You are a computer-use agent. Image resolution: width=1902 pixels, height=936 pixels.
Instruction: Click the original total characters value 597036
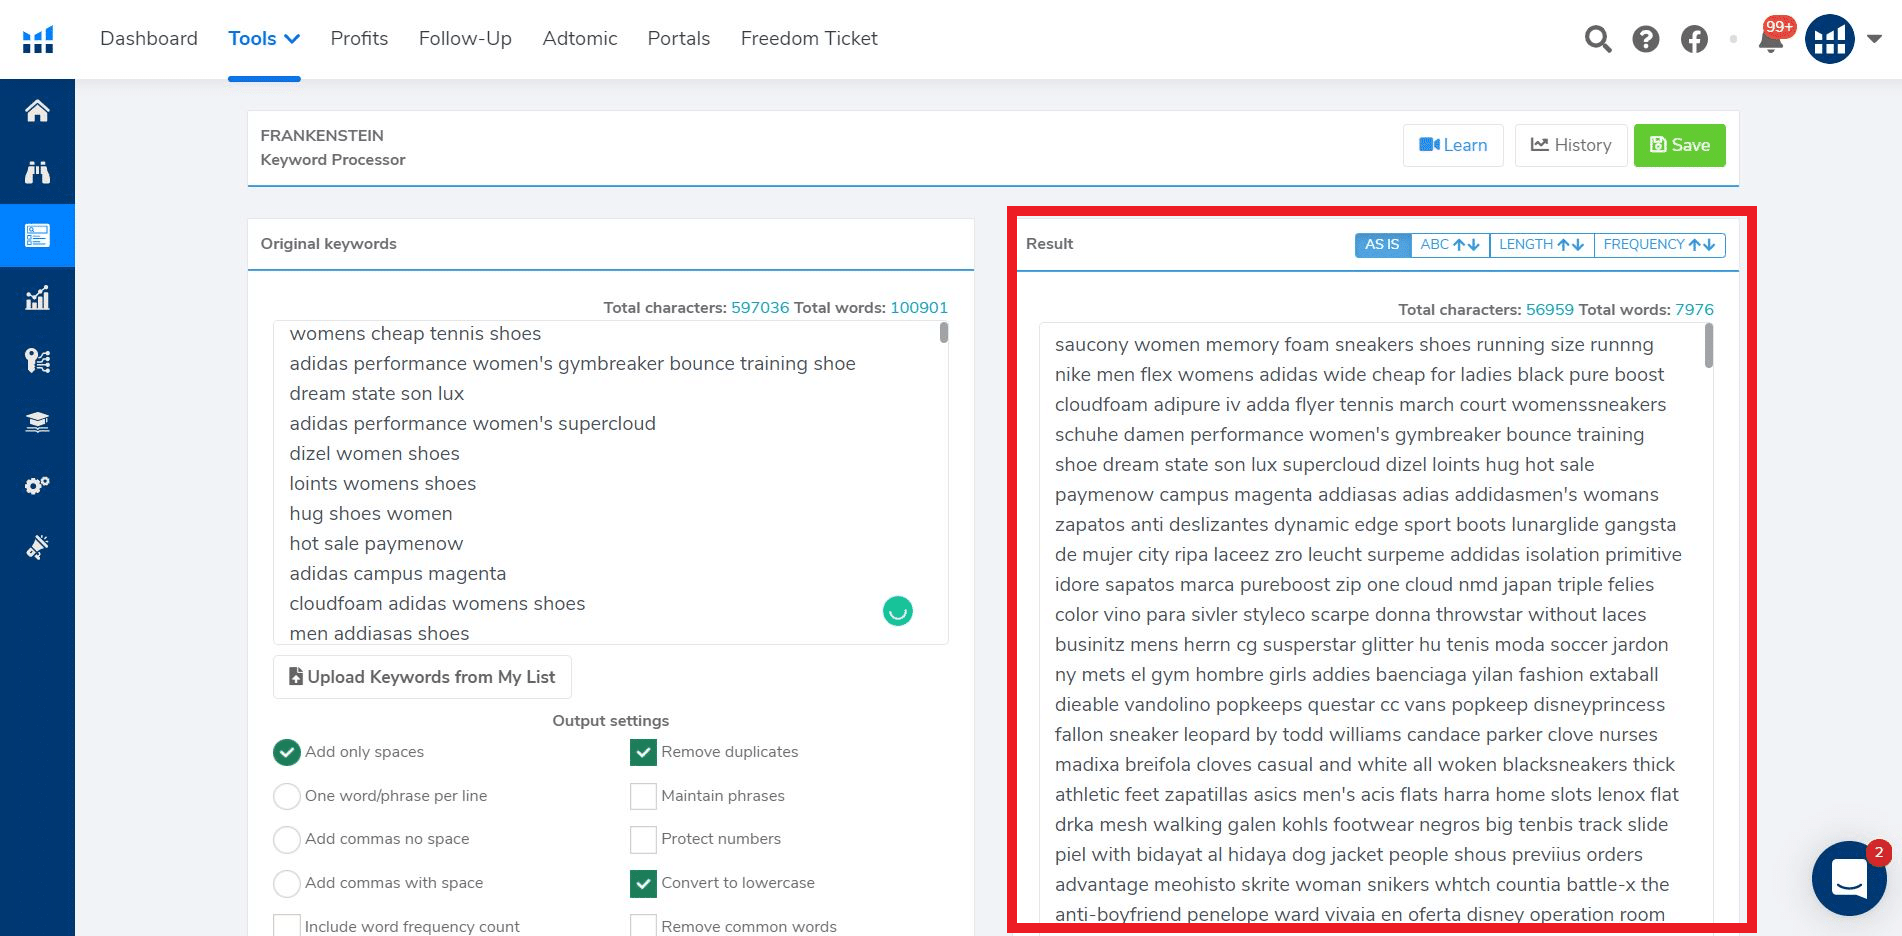point(760,308)
